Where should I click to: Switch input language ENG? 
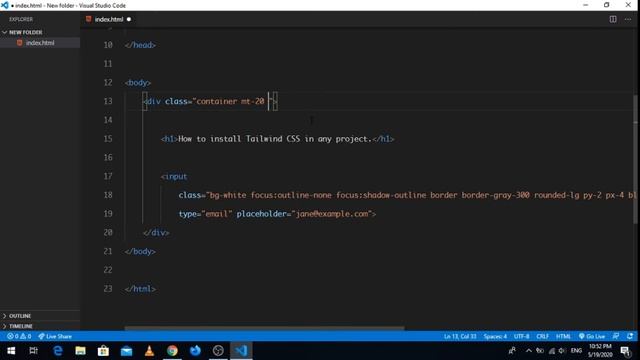click(x=576, y=351)
